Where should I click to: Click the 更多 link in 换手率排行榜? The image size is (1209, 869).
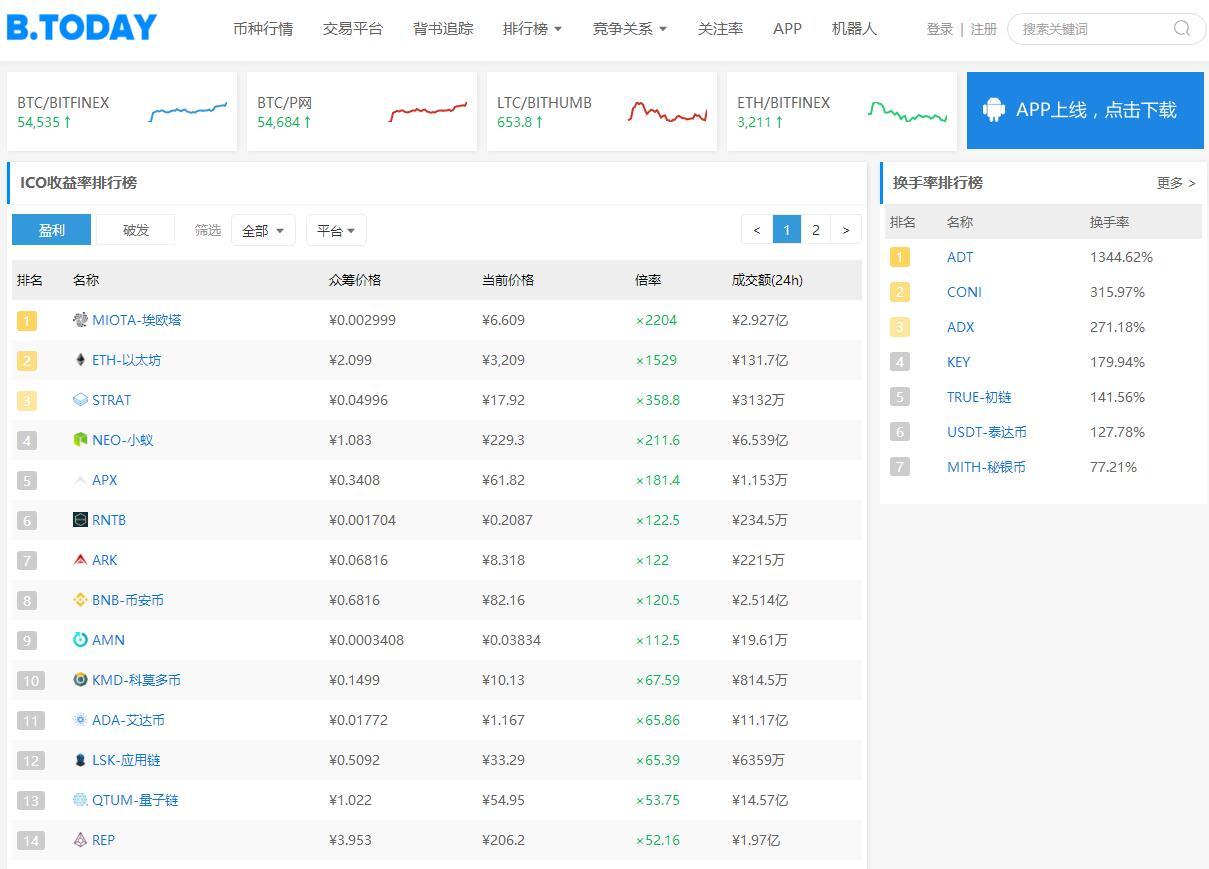(1174, 183)
